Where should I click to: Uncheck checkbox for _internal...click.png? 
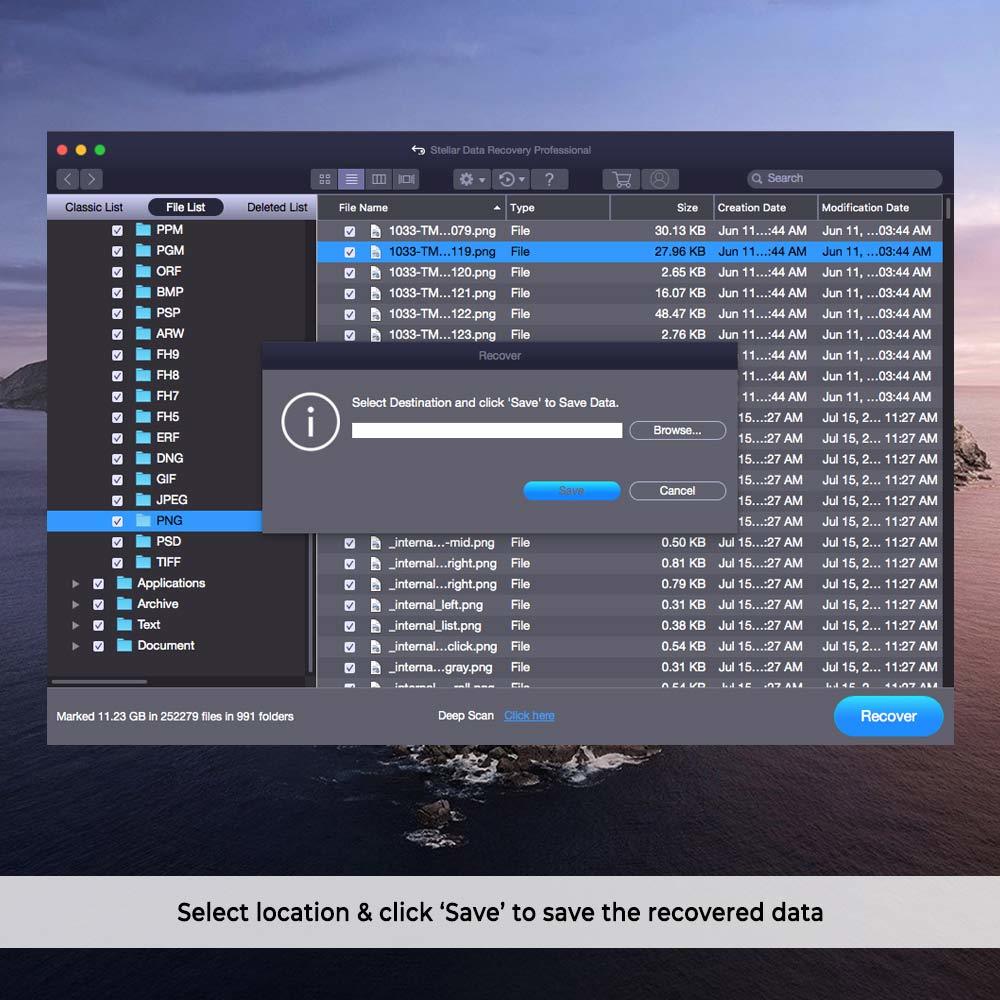point(349,647)
